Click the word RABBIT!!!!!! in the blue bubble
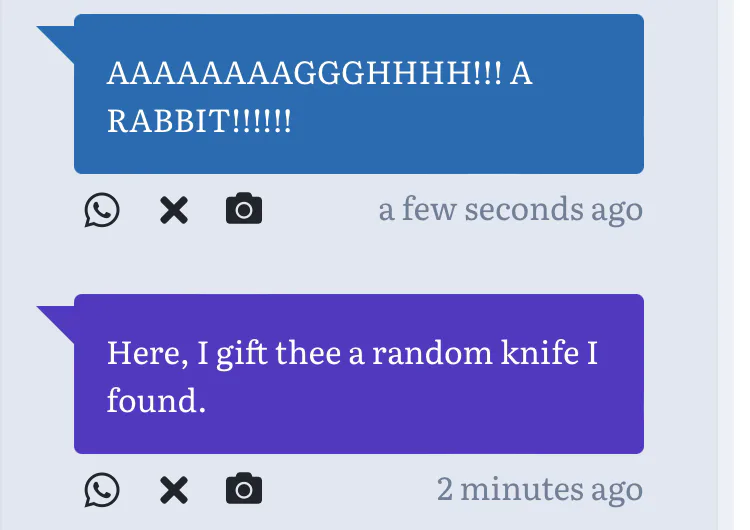Viewport: 750px width, 530px height. point(199,121)
